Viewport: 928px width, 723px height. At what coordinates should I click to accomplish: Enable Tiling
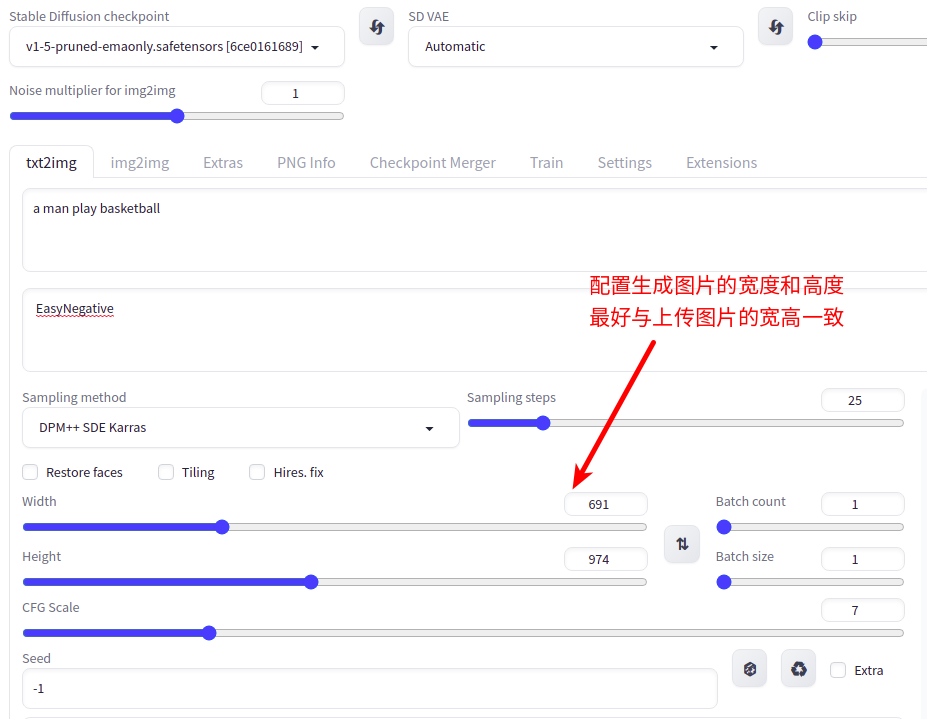coord(166,472)
